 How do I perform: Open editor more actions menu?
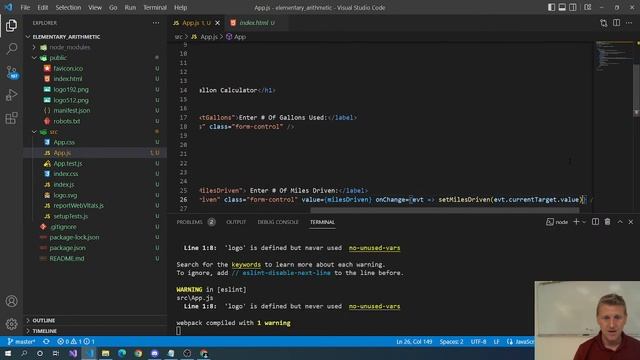pyautogui.click(x=629, y=23)
